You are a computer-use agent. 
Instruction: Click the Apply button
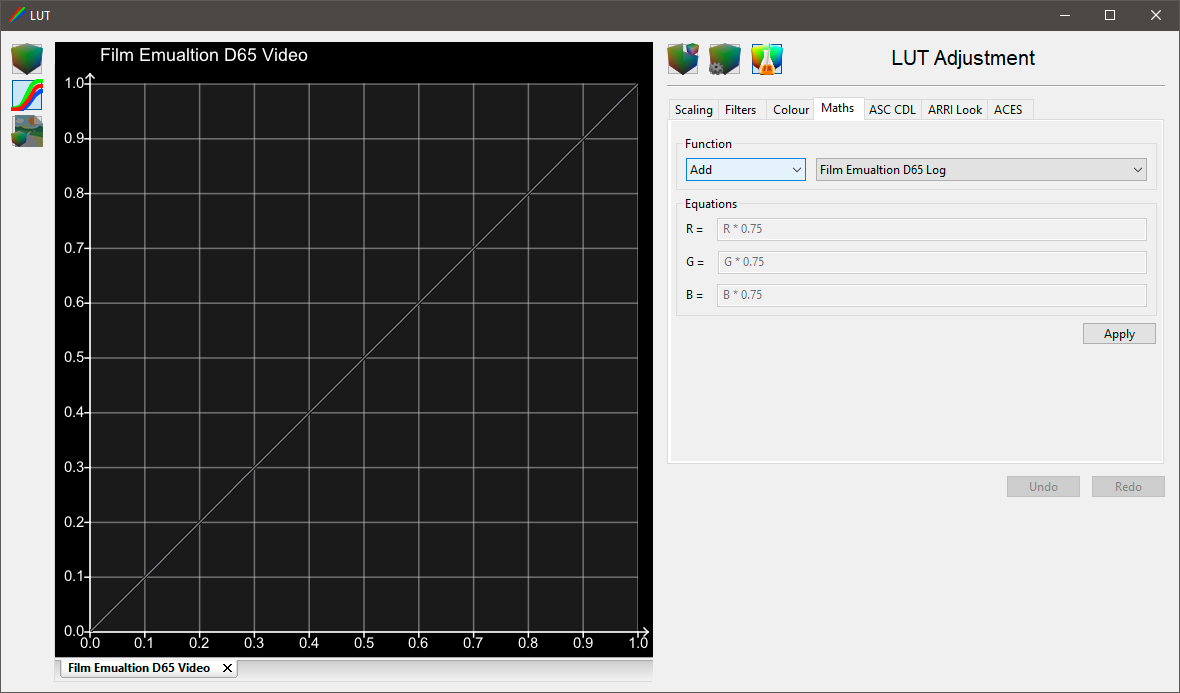(1119, 333)
